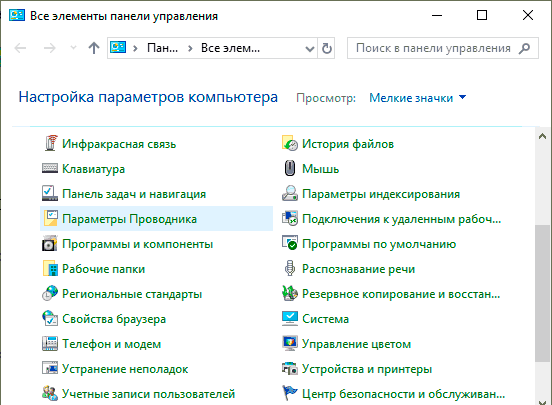The image size is (552, 405).
Task: Open the История файлов link
Action: pos(348,144)
